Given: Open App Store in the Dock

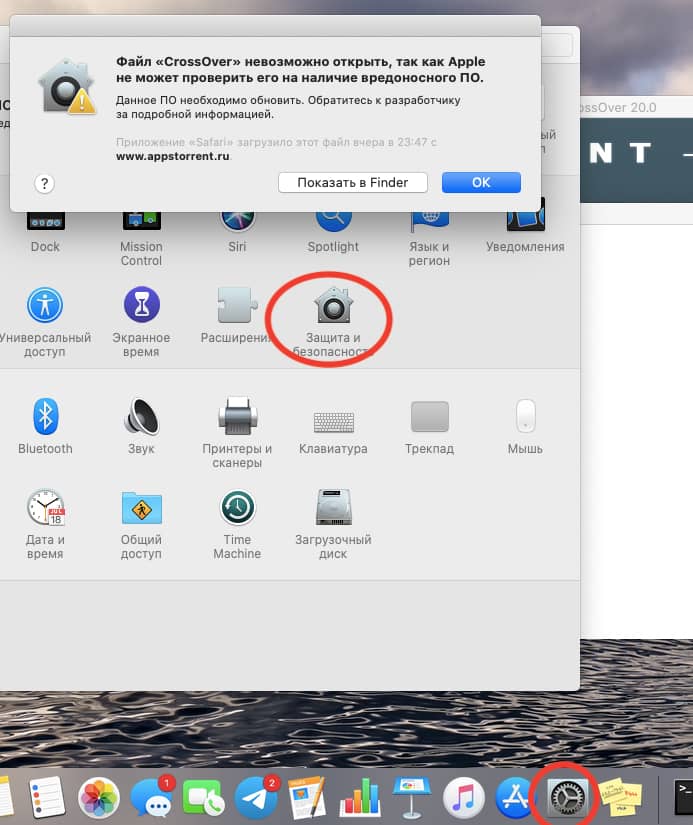Looking at the screenshot, I should click(515, 798).
